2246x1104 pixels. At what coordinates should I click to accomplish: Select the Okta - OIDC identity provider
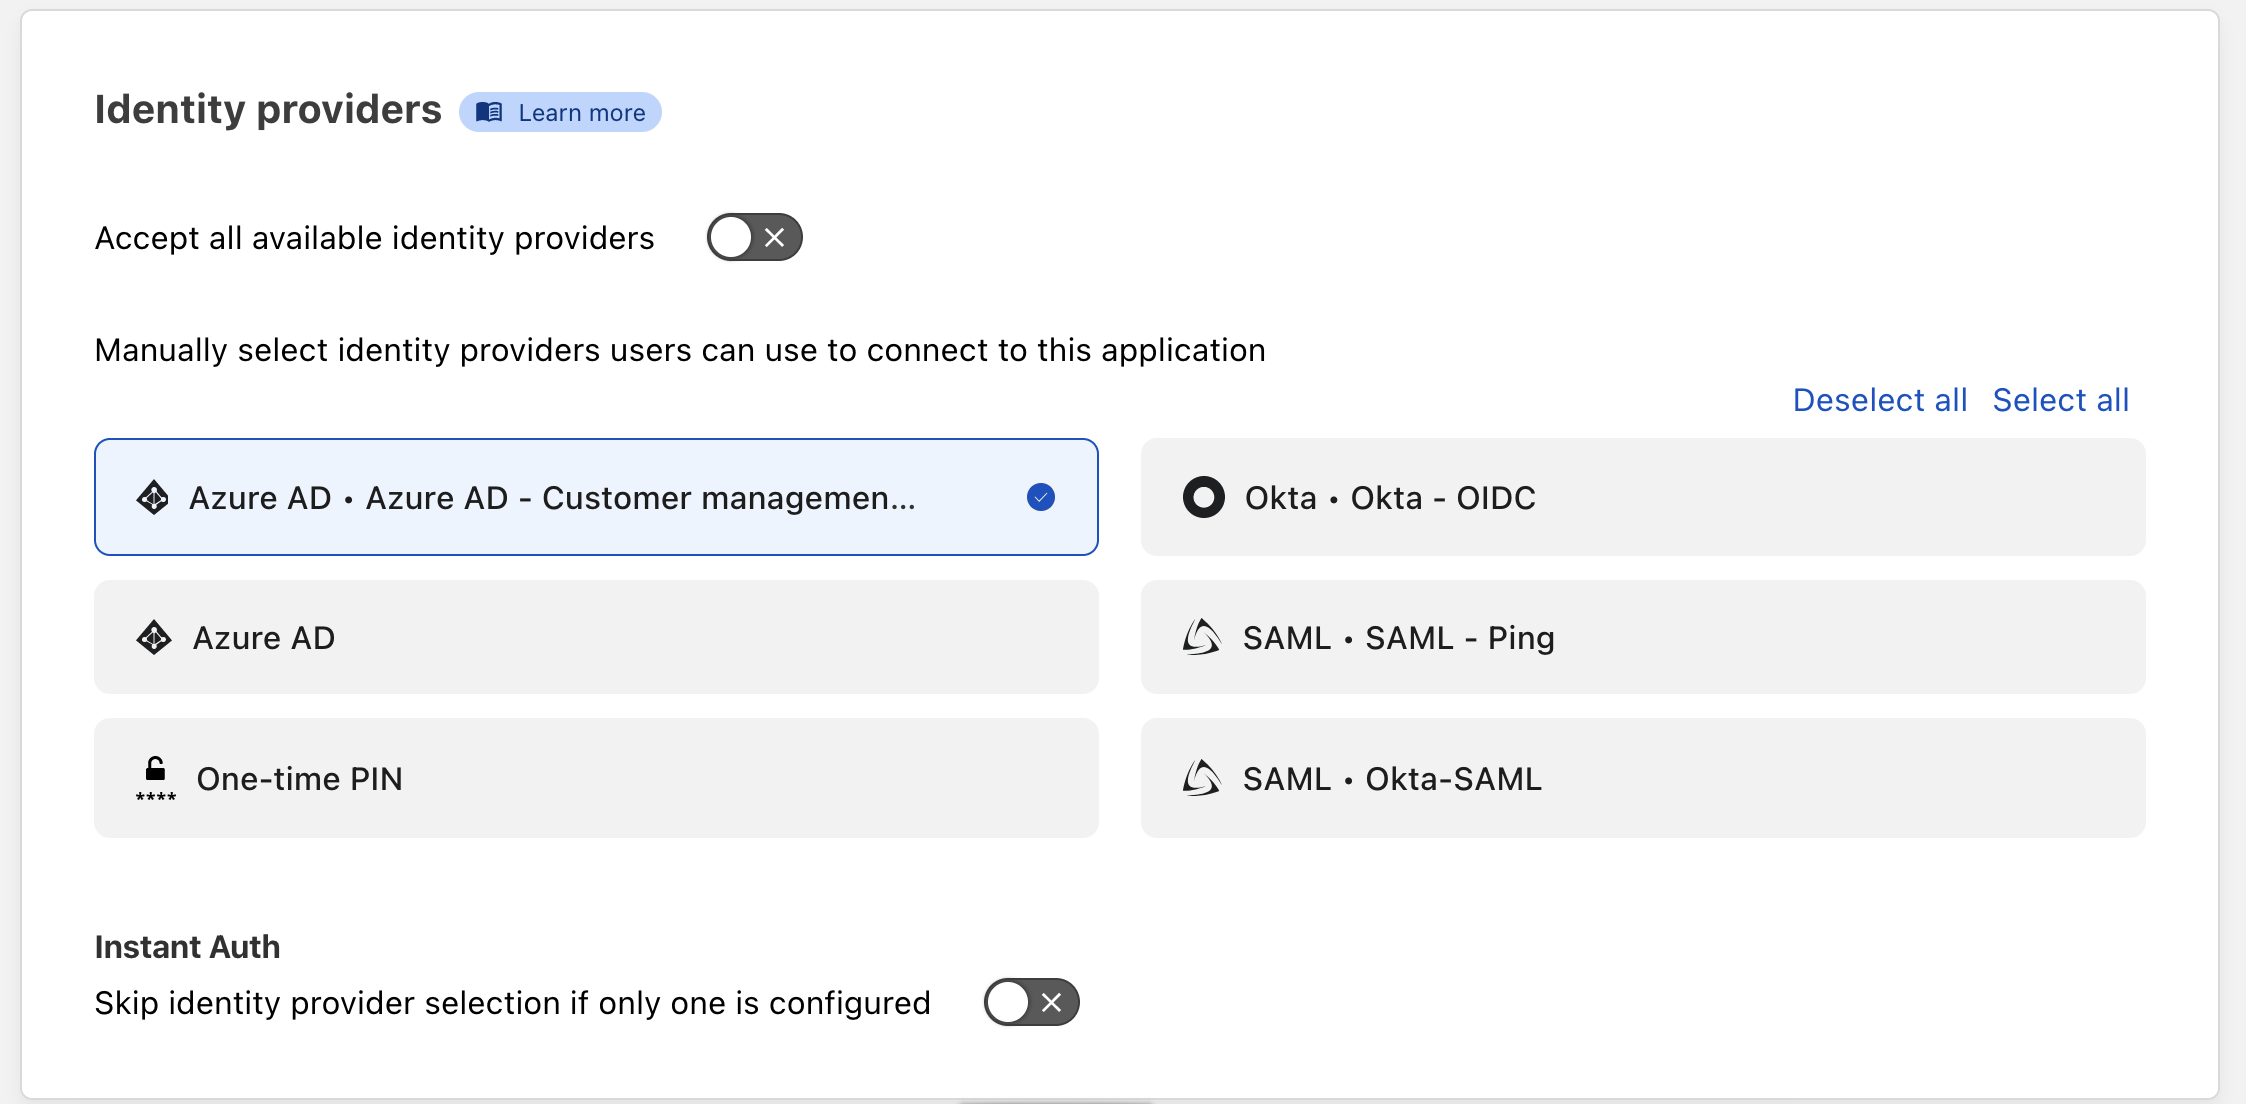coord(1643,497)
